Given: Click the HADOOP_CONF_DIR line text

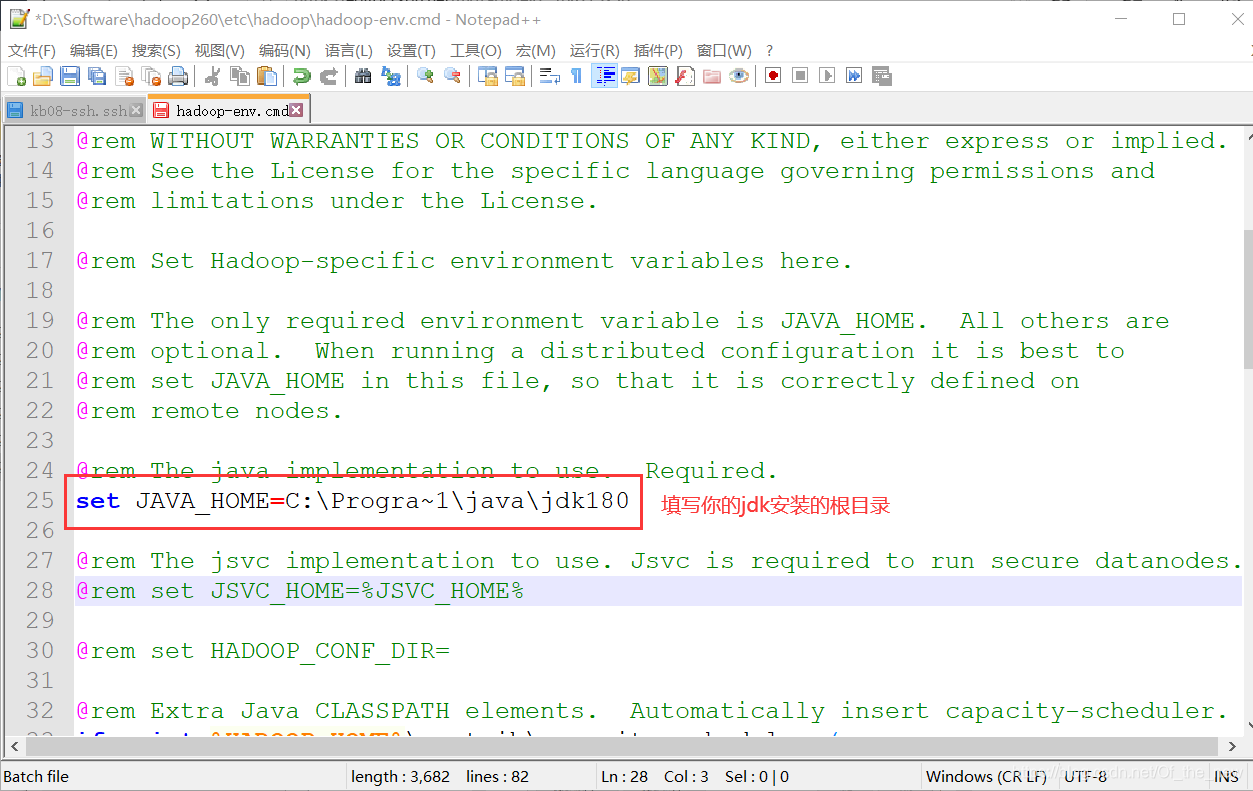Looking at the screenshot, I should point(263,651).
